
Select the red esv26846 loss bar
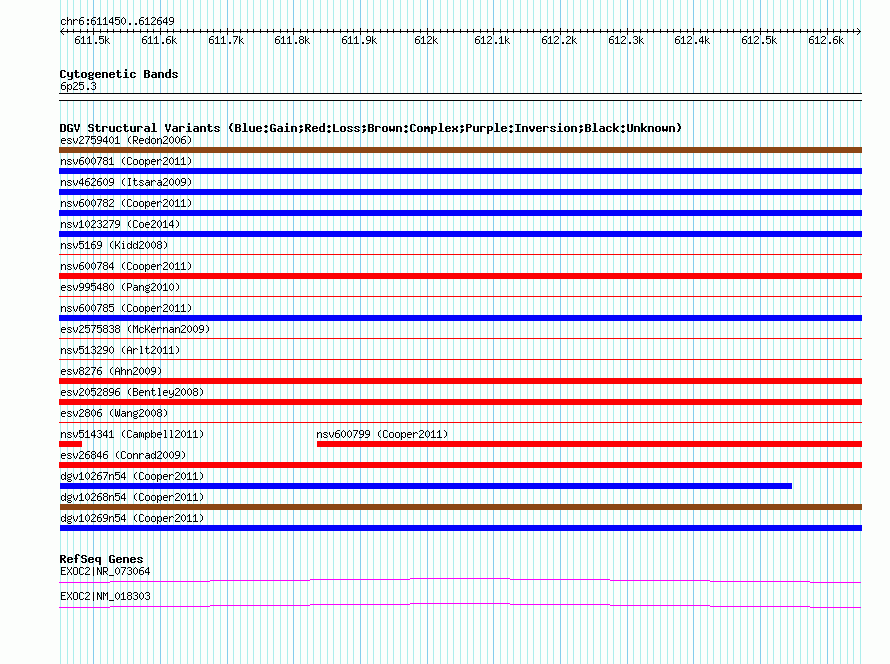tap(460, 465)
